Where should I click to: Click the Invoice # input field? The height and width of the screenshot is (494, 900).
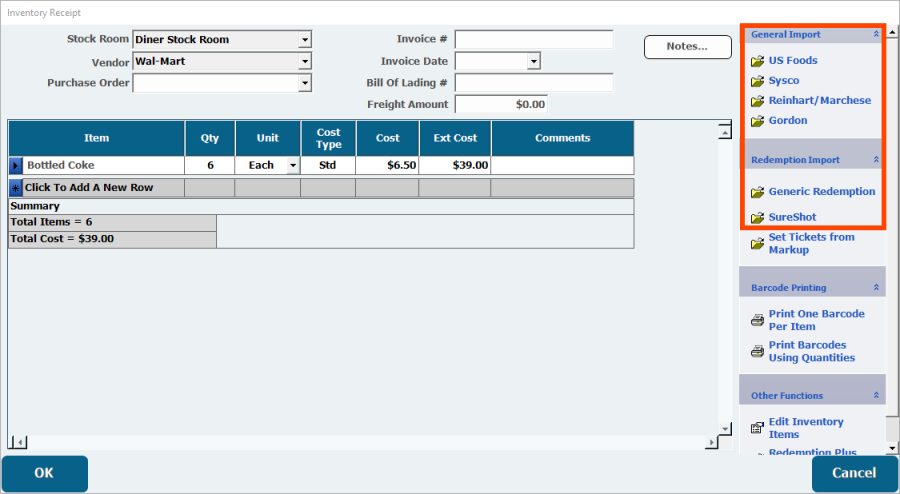(x=533, y=40)
